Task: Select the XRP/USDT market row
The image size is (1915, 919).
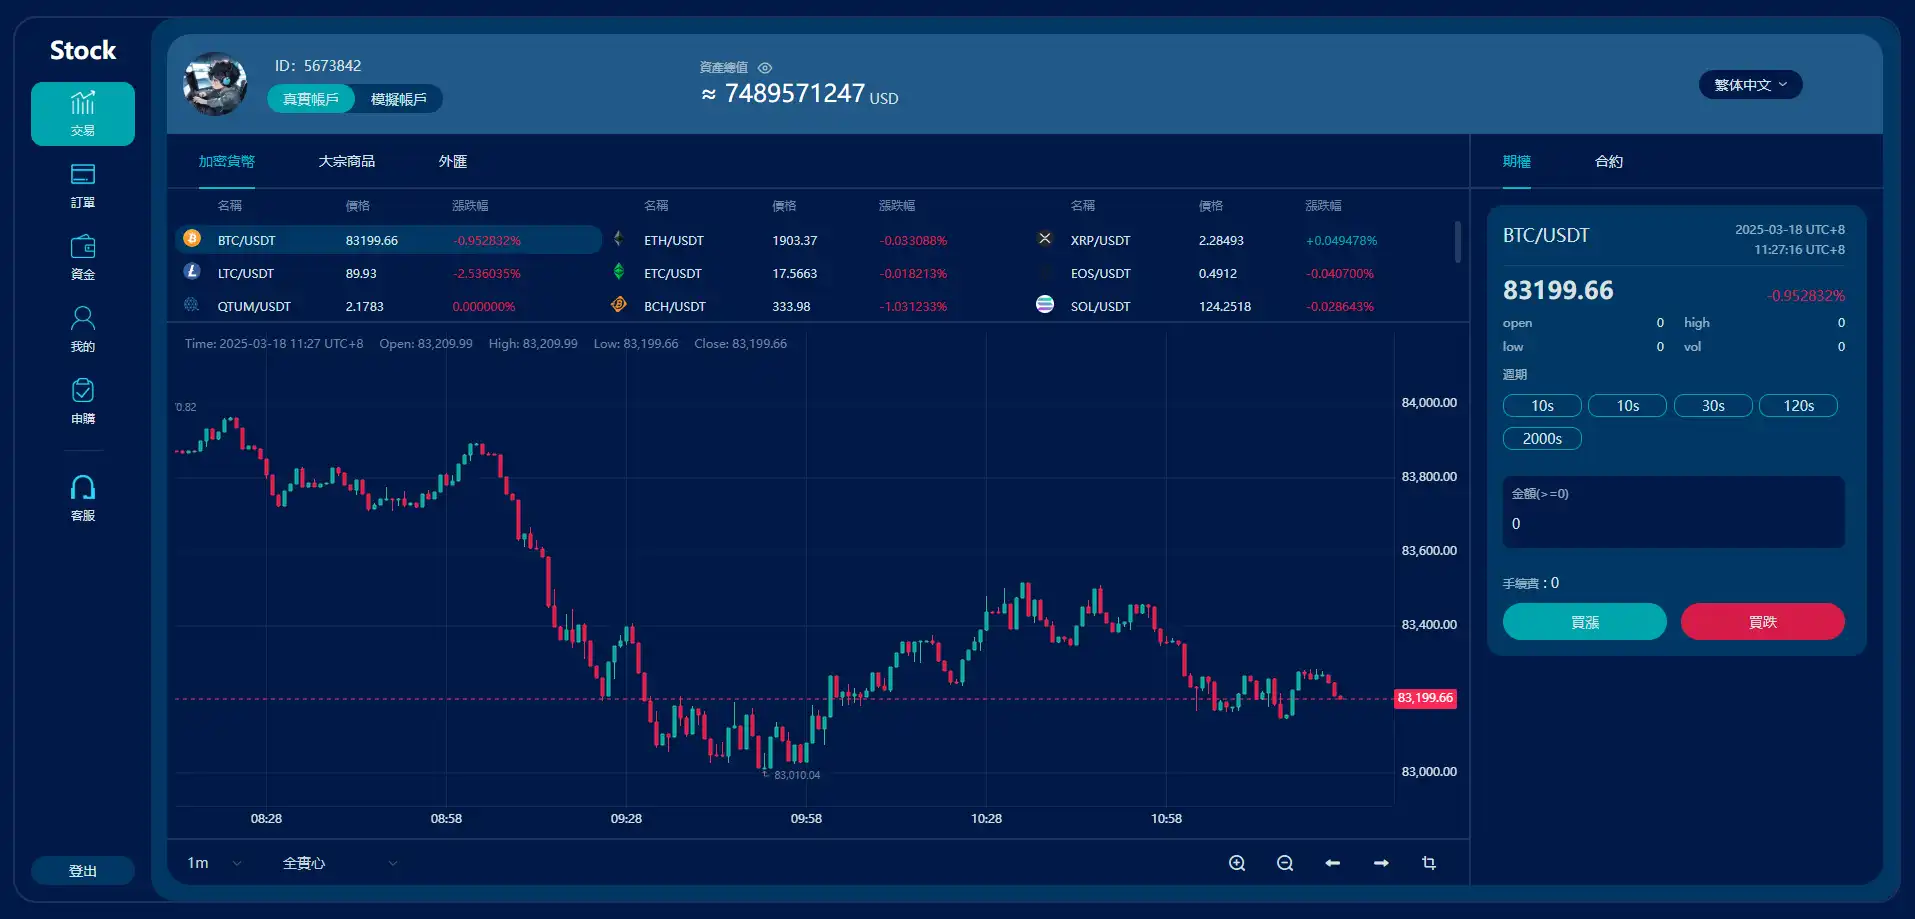Action: 1240,240
